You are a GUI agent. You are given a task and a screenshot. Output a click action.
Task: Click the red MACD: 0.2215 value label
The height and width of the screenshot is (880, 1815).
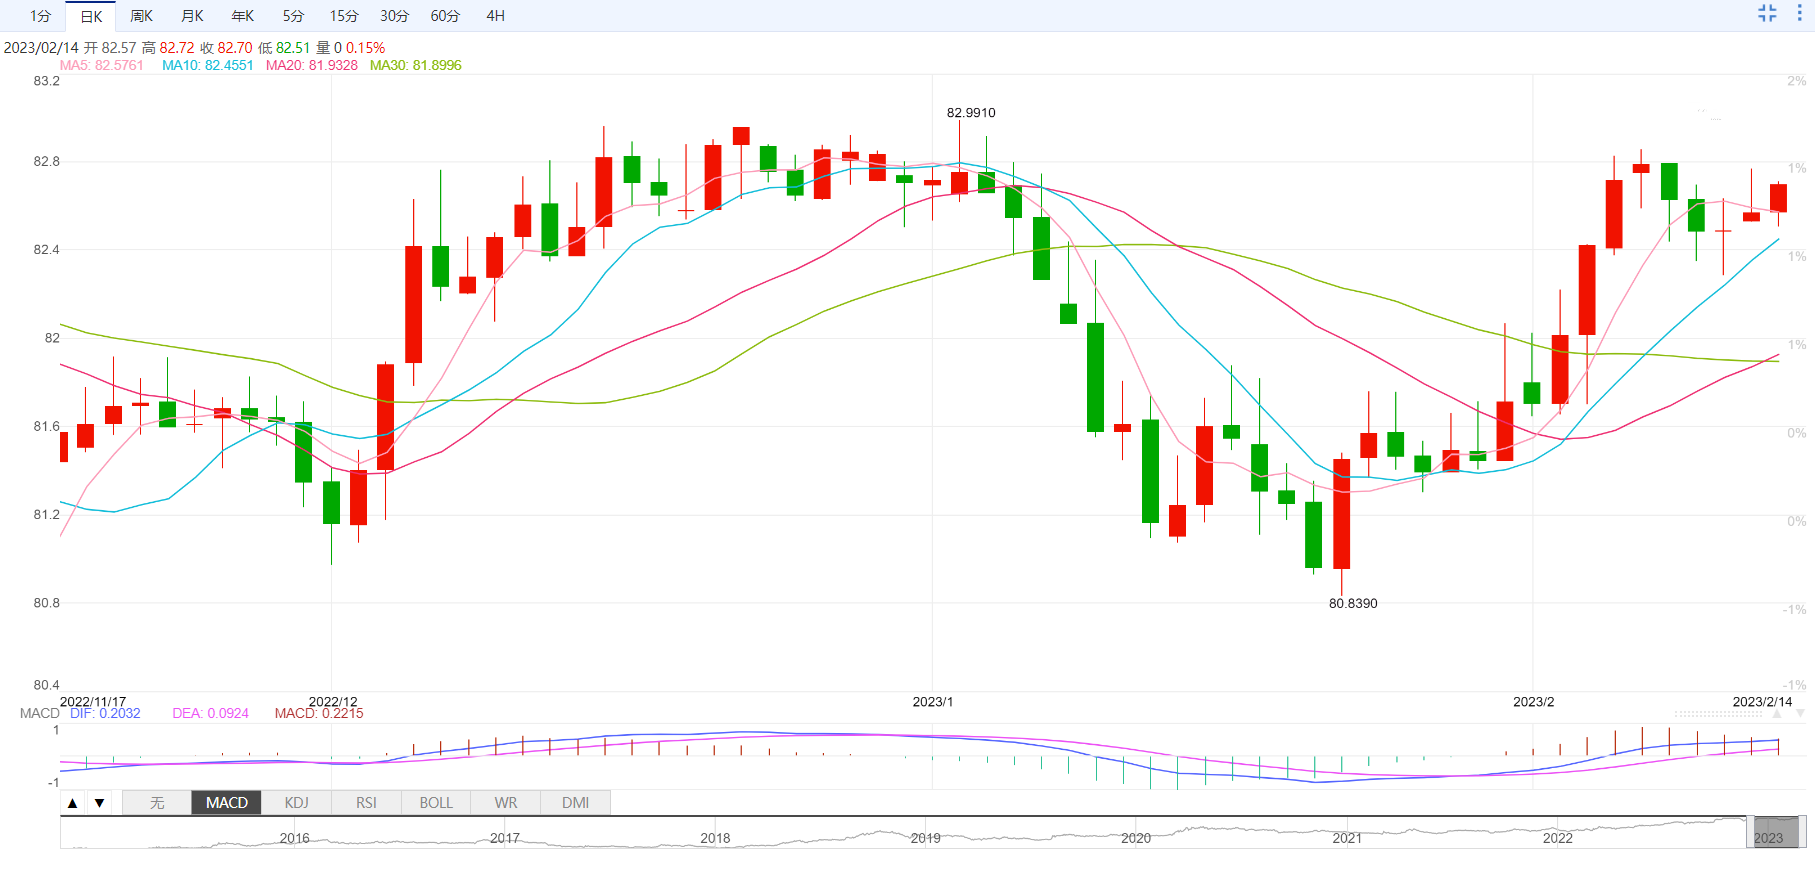point(319,713)
